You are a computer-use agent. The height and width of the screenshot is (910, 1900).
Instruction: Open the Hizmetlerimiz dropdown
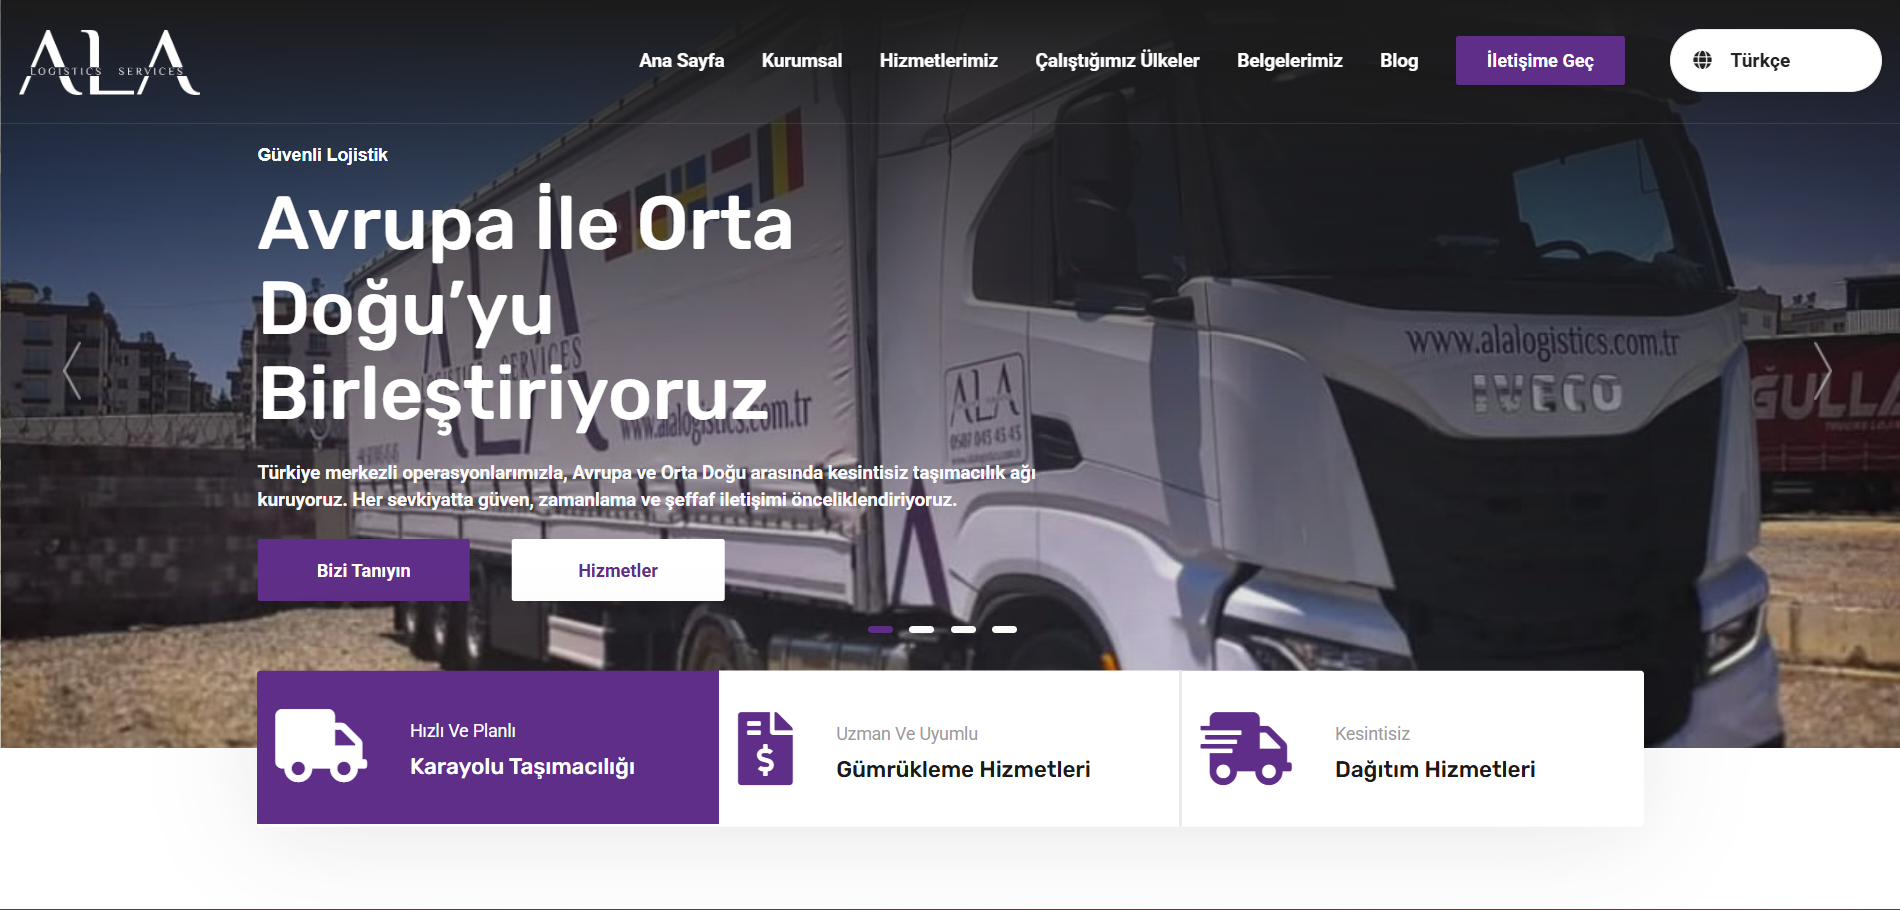(x=938, y=60)
